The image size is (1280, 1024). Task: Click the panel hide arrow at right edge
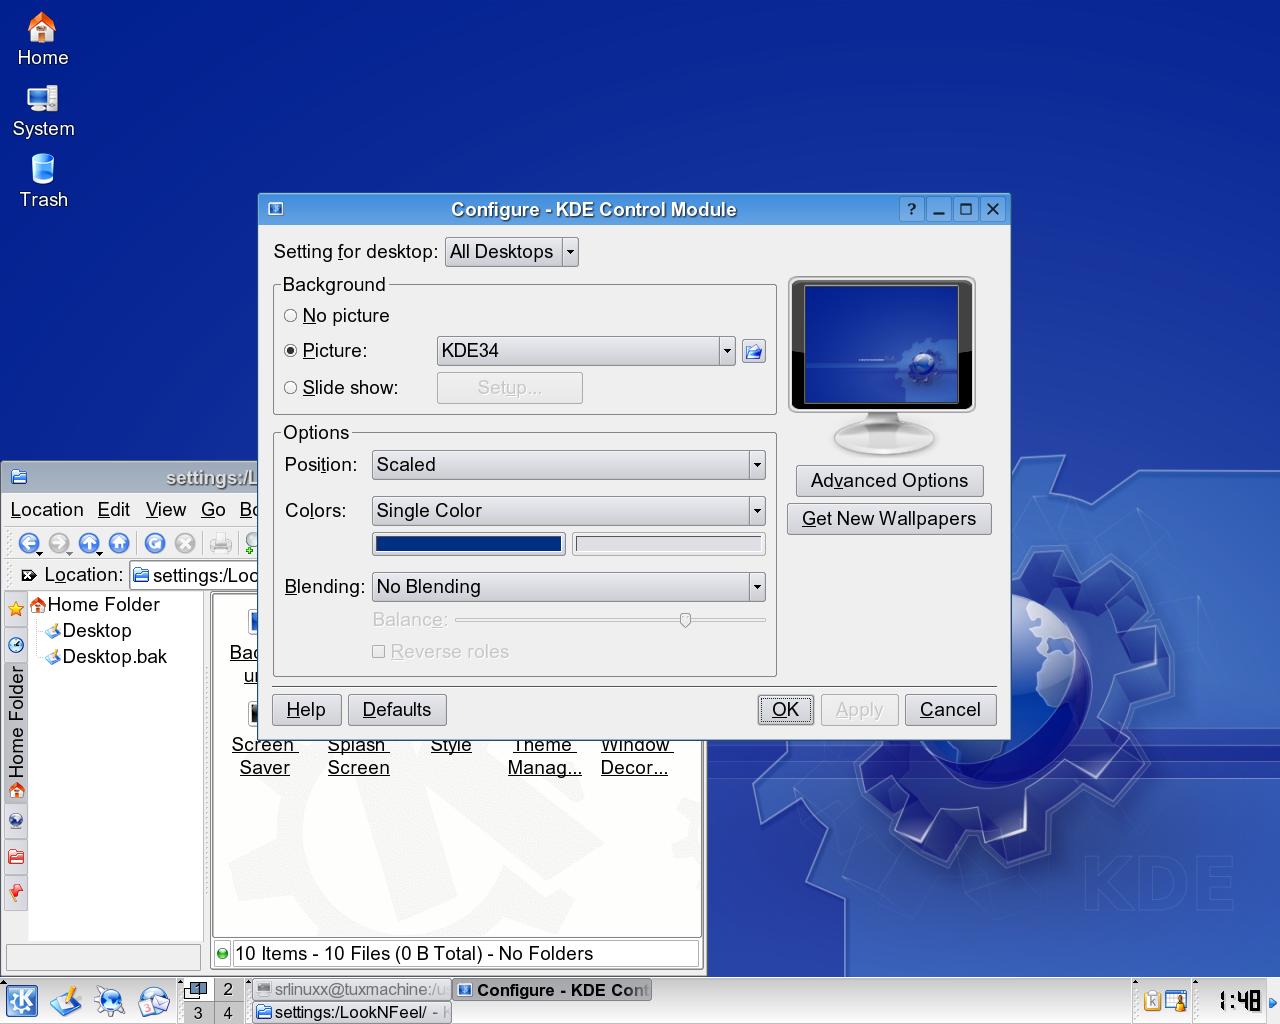pos(1273,1001)
